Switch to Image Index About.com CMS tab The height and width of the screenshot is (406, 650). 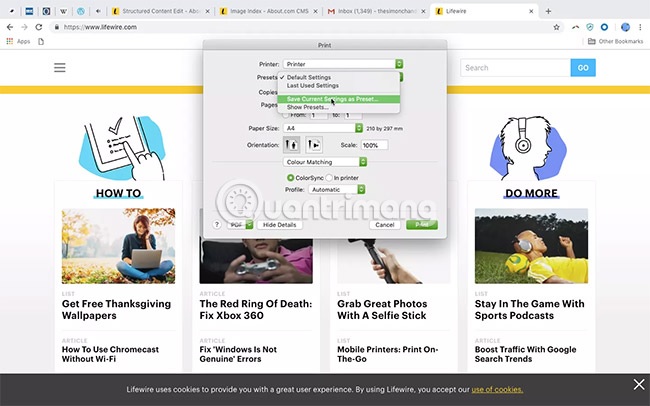(x=269, y=11)
